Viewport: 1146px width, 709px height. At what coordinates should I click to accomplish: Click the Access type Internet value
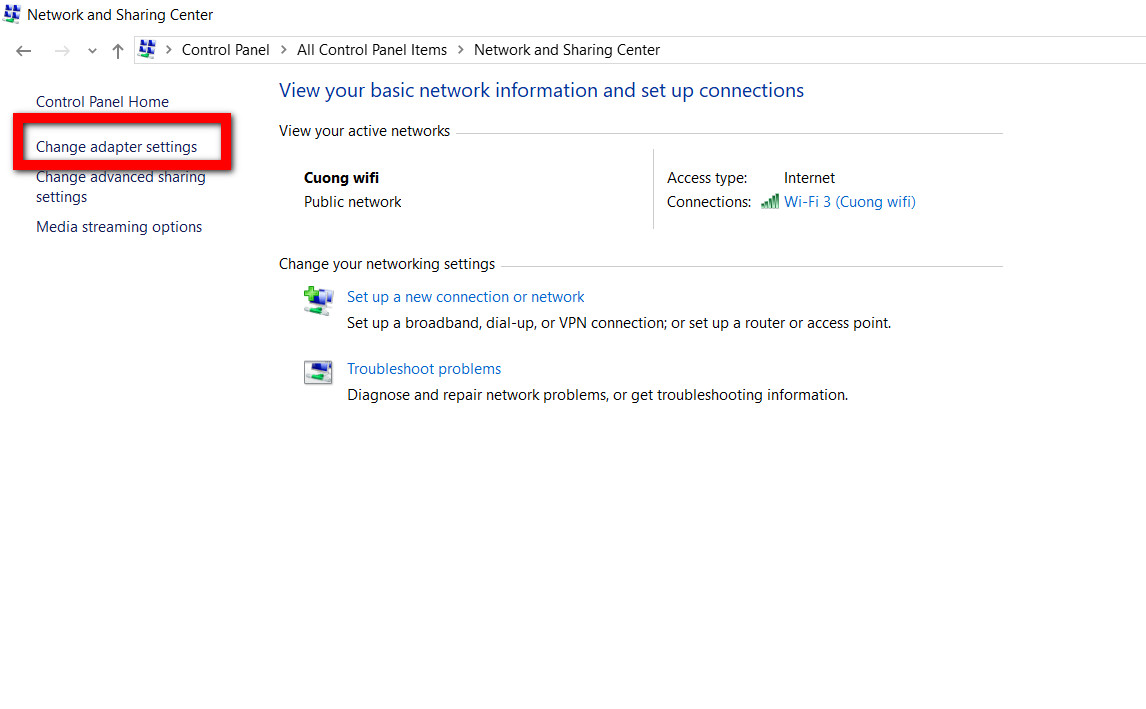click(x=809, y=178)
